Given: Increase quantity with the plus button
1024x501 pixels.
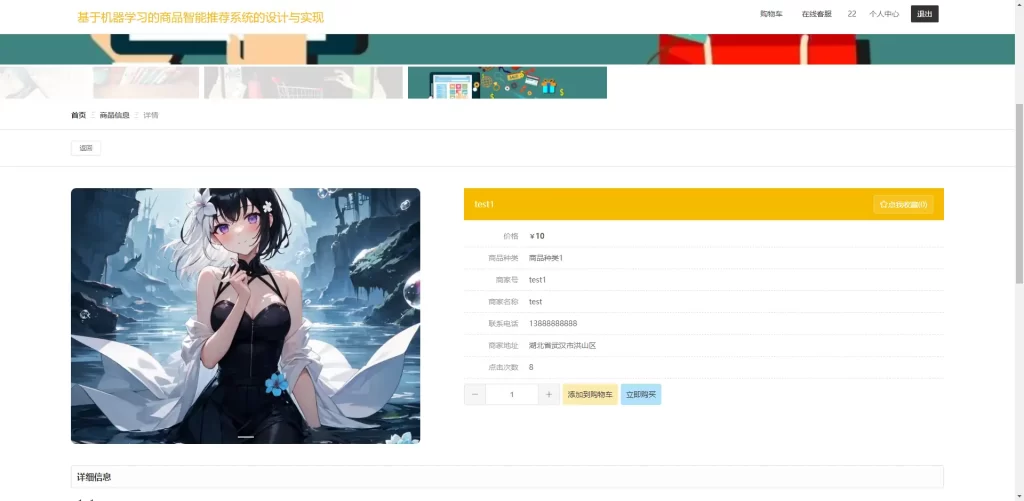Looking at the screenshot, I should [x=548, y=395].
